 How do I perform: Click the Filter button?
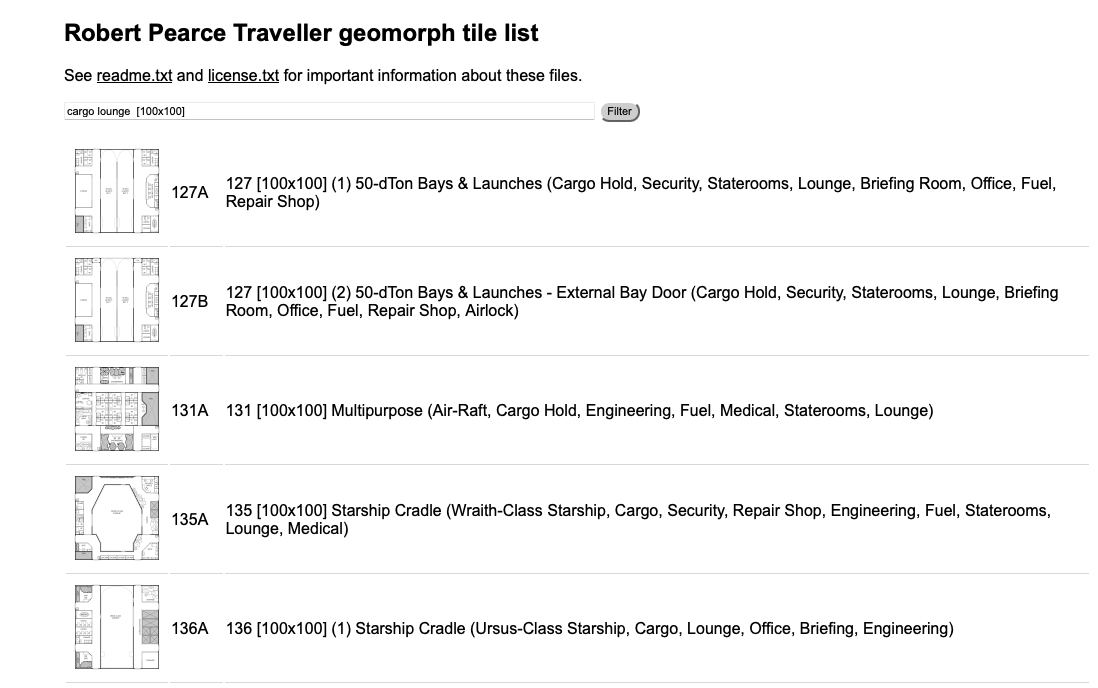coord(620,111)
